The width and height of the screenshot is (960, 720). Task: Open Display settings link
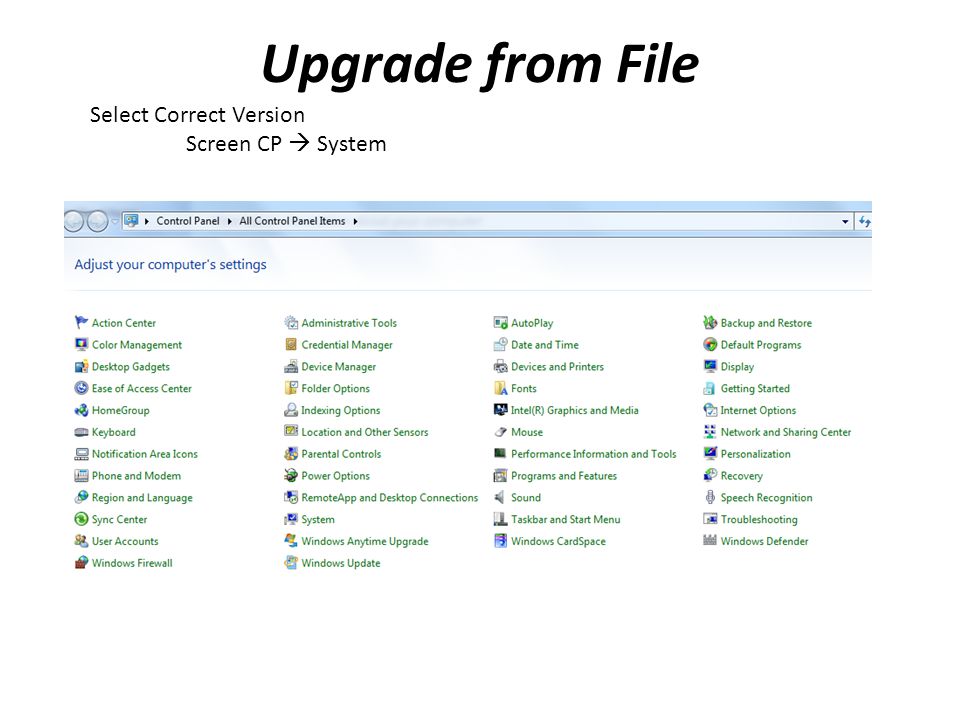(x=737, y=367)
